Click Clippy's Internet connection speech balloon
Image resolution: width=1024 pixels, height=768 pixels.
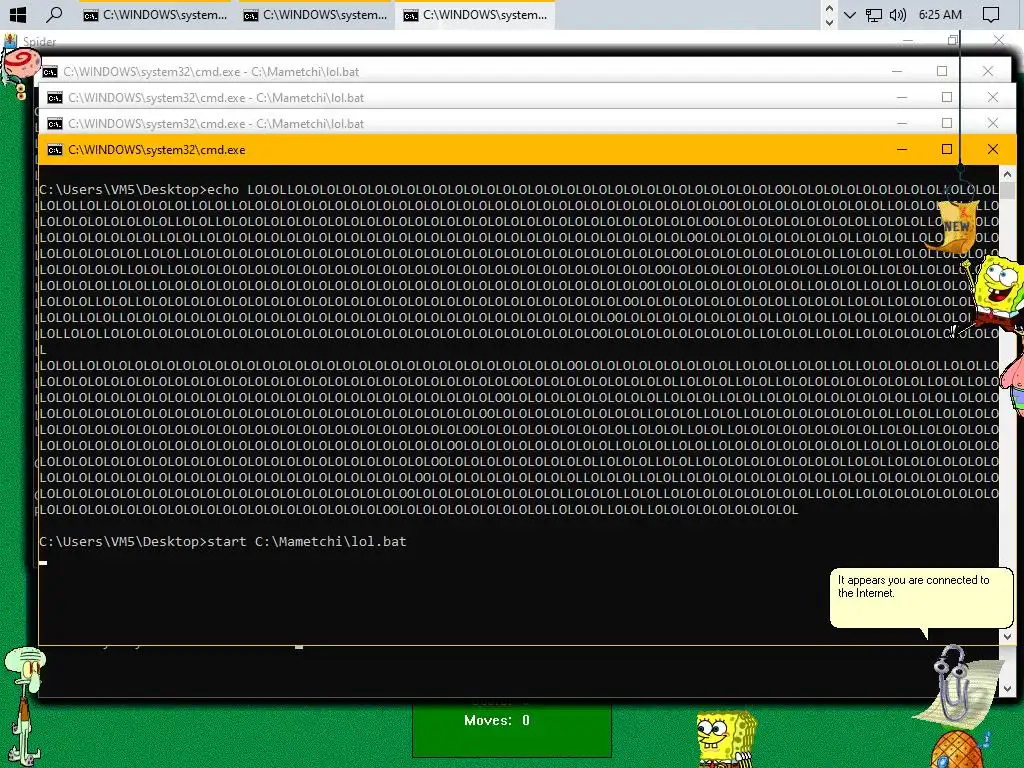point(921,597)
